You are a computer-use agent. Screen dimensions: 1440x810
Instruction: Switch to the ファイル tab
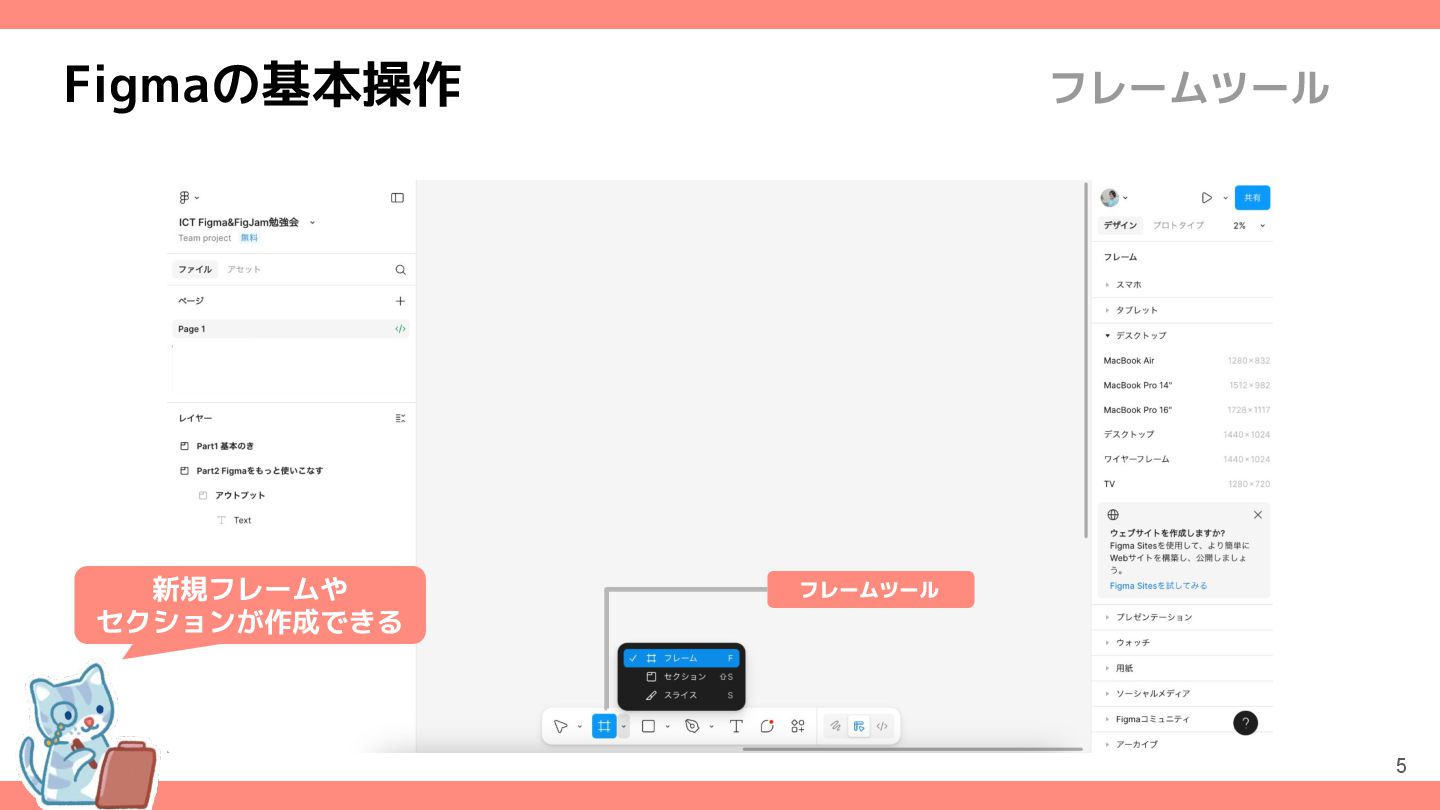195,269
